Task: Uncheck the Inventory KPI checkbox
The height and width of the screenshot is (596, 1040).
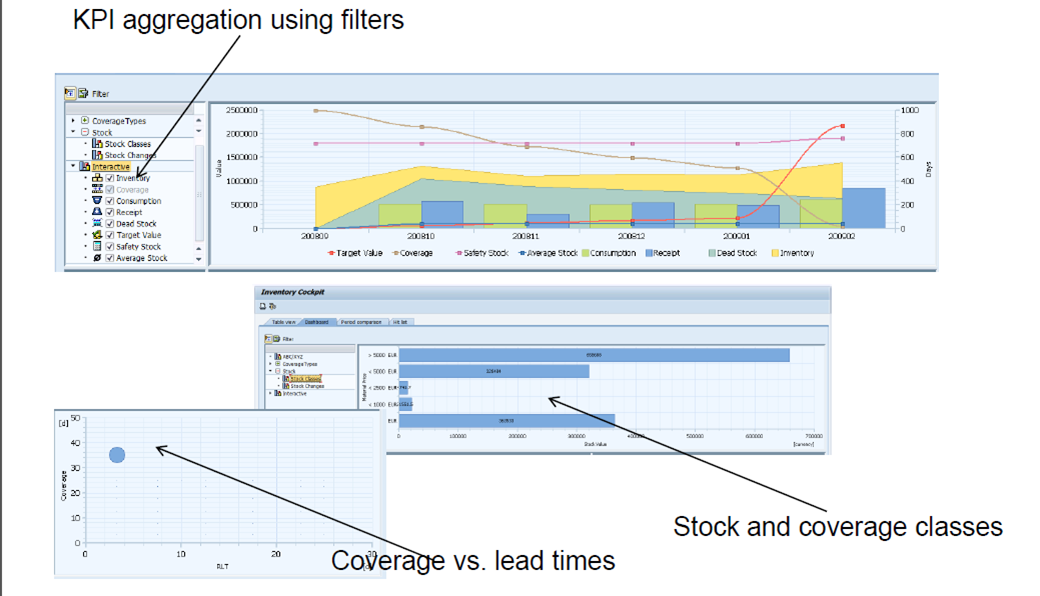Action: click(x=110, y=178)
